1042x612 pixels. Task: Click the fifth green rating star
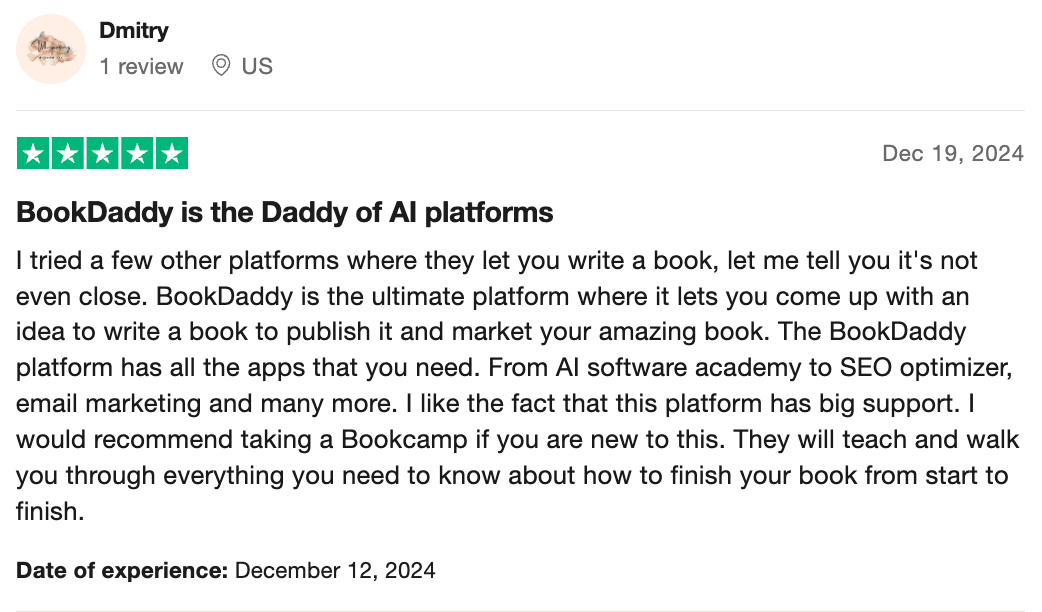[172, 153]
